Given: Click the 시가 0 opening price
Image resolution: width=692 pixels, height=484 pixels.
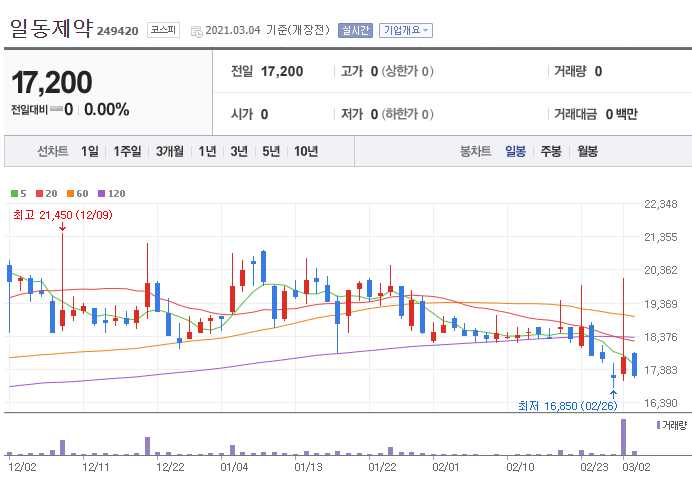Looking at the screenshot, I should [249, 114].
